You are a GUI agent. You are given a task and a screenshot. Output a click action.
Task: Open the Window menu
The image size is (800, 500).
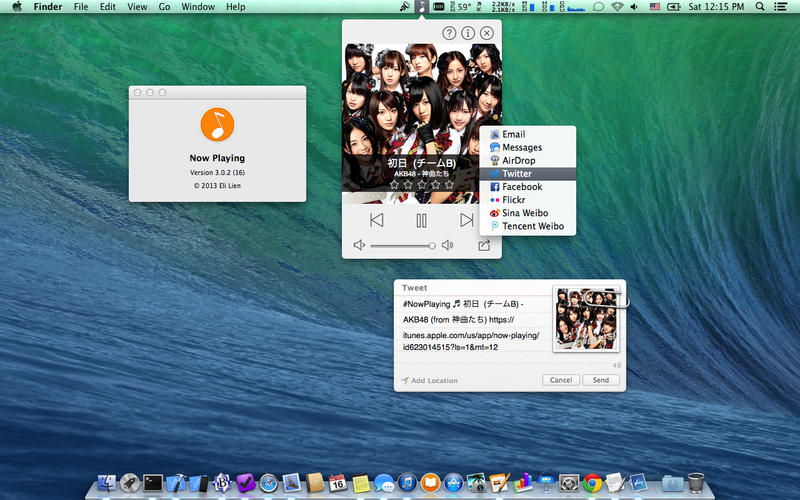pyautogui.click(x=198, y=7)
